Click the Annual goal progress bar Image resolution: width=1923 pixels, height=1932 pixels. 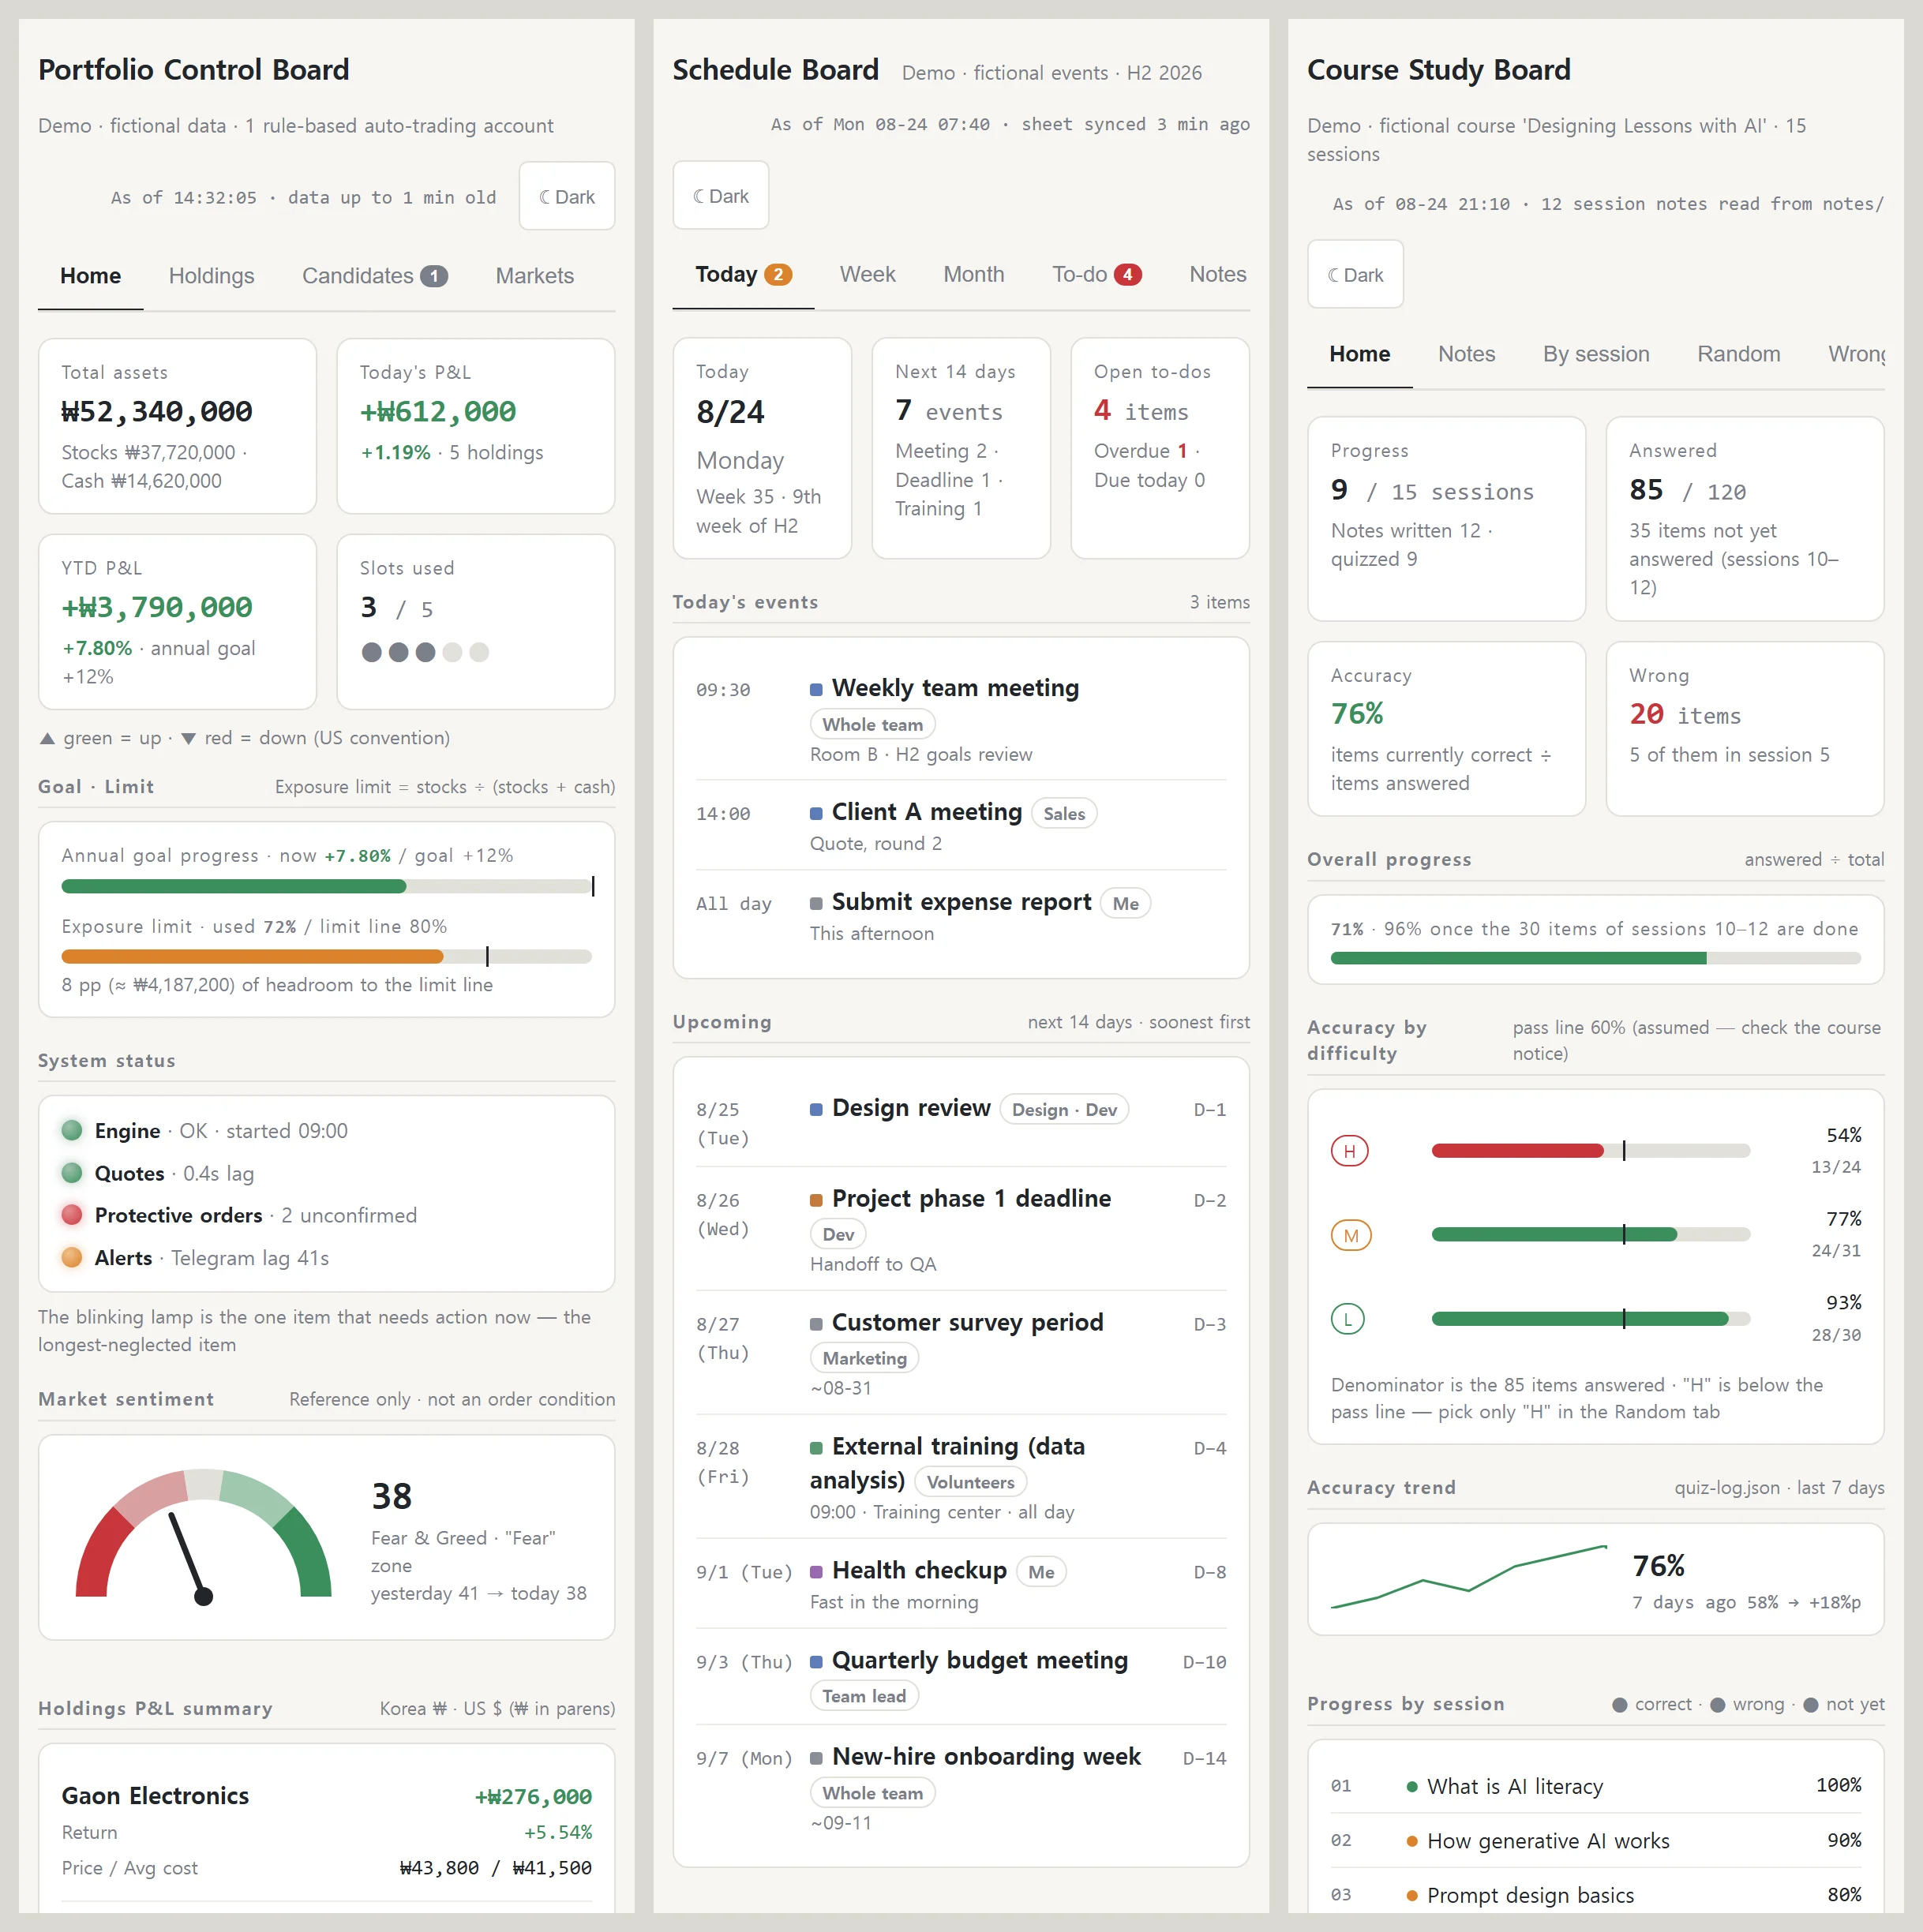pyautogui.click(x=327, y=886)
